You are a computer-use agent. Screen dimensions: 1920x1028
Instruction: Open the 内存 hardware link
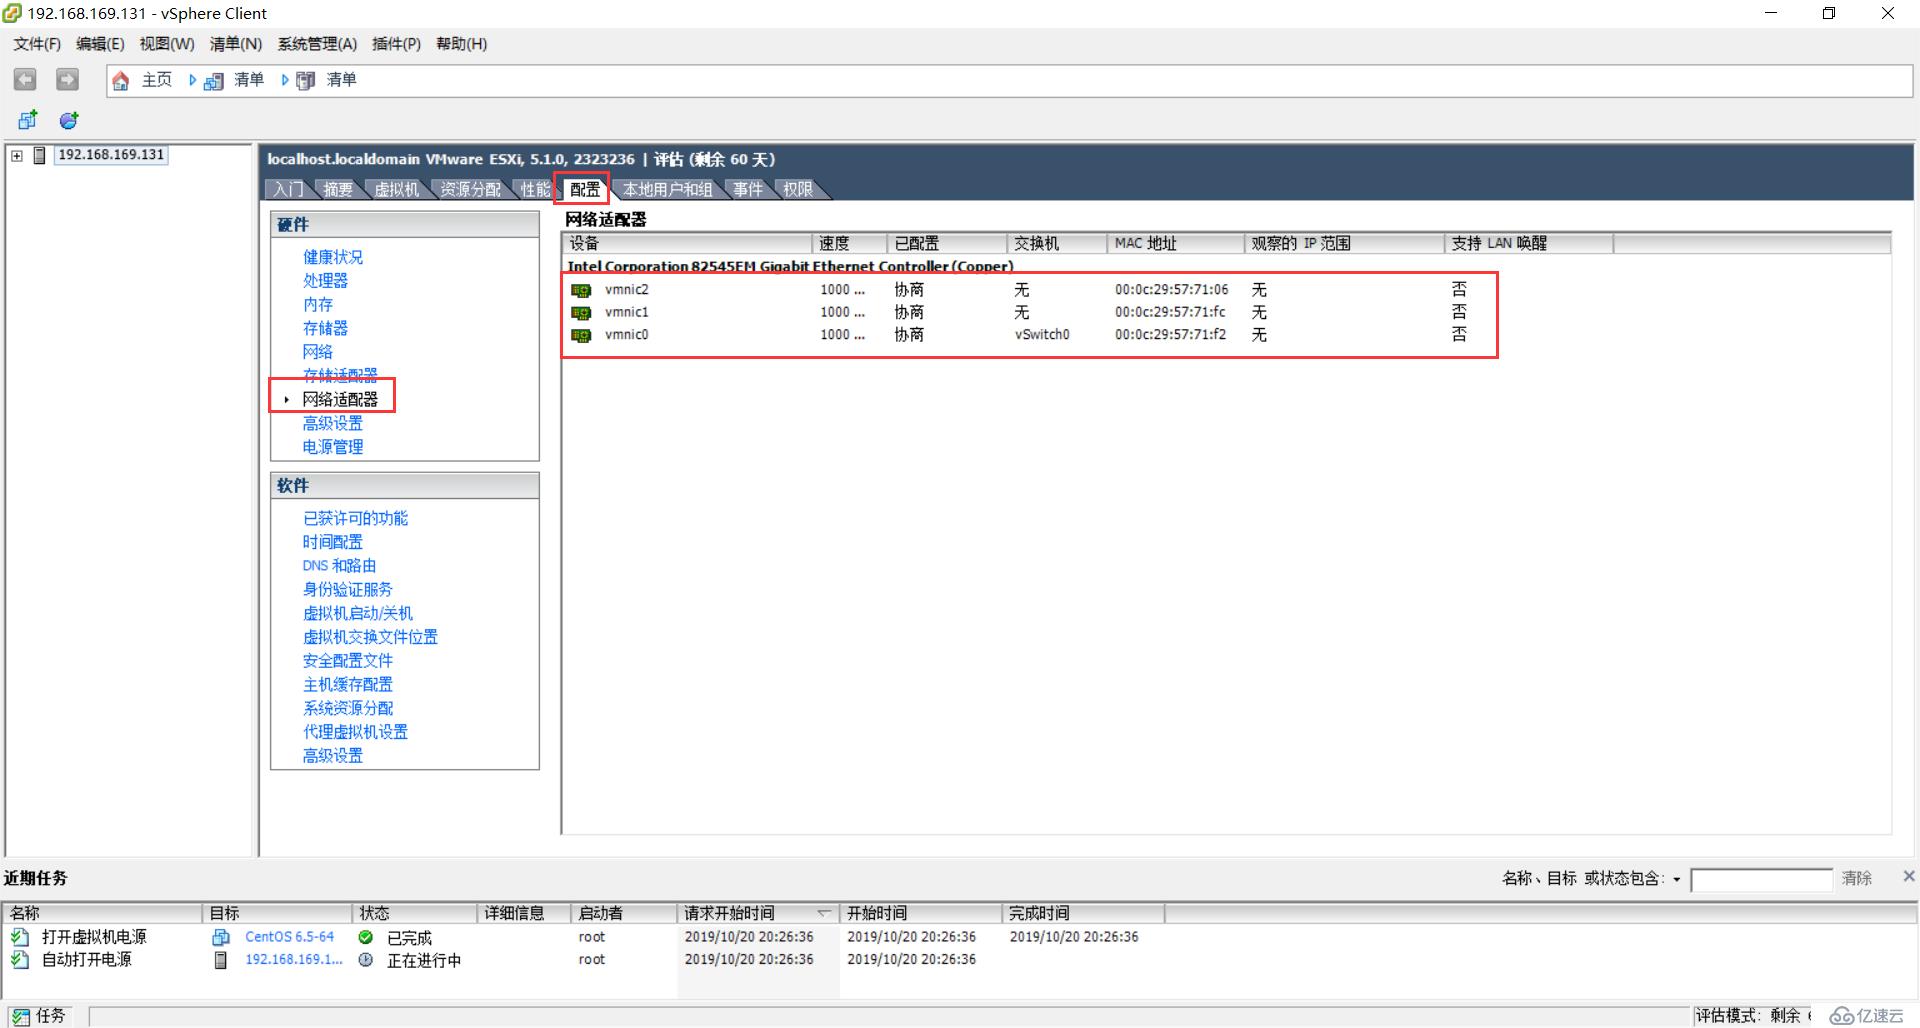tap(318, 305)
